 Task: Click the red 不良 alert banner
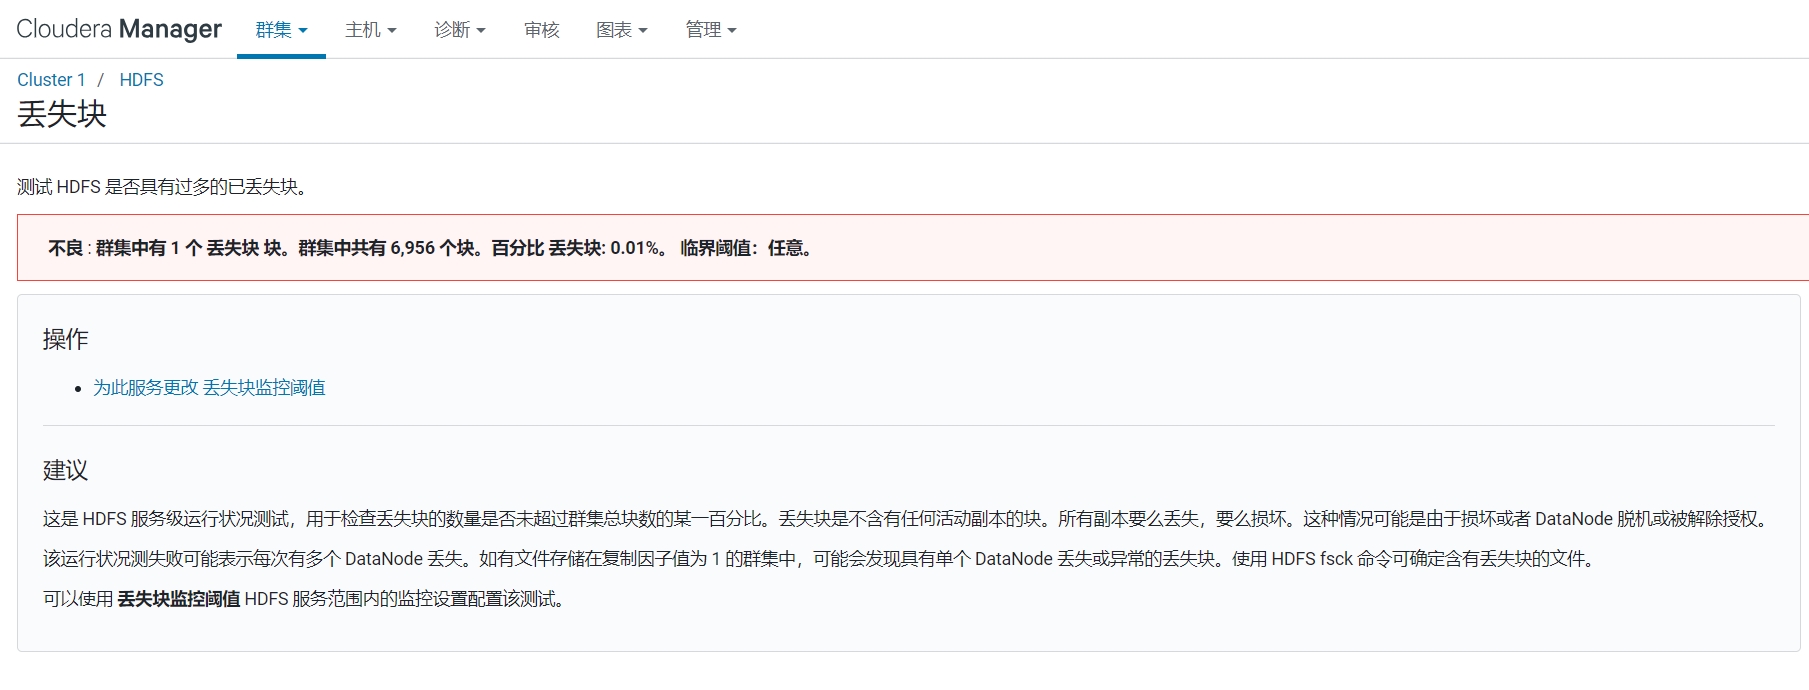click(x=1100, y=248)
